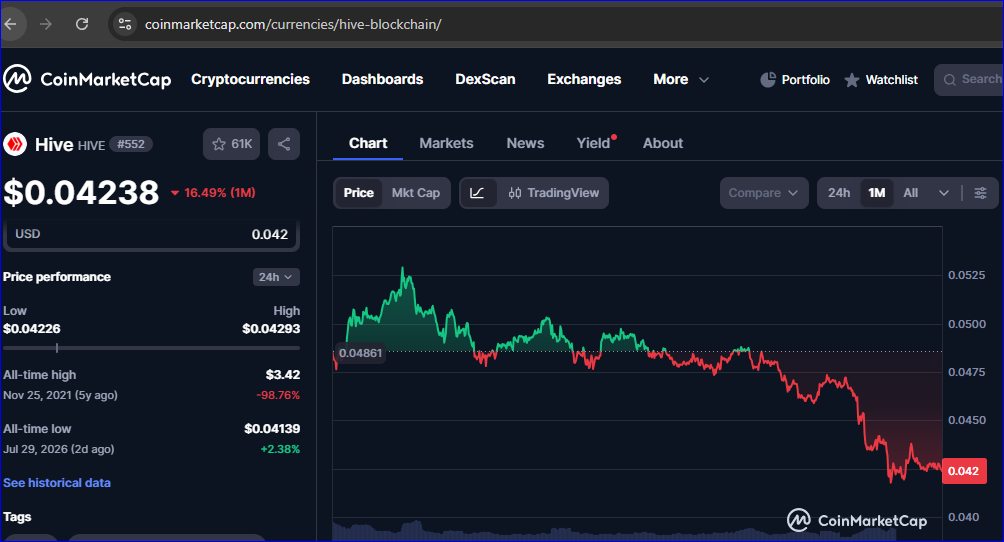Switch to the News tab
This screenshot has width=1004, height=542.
tap(525, 143)
